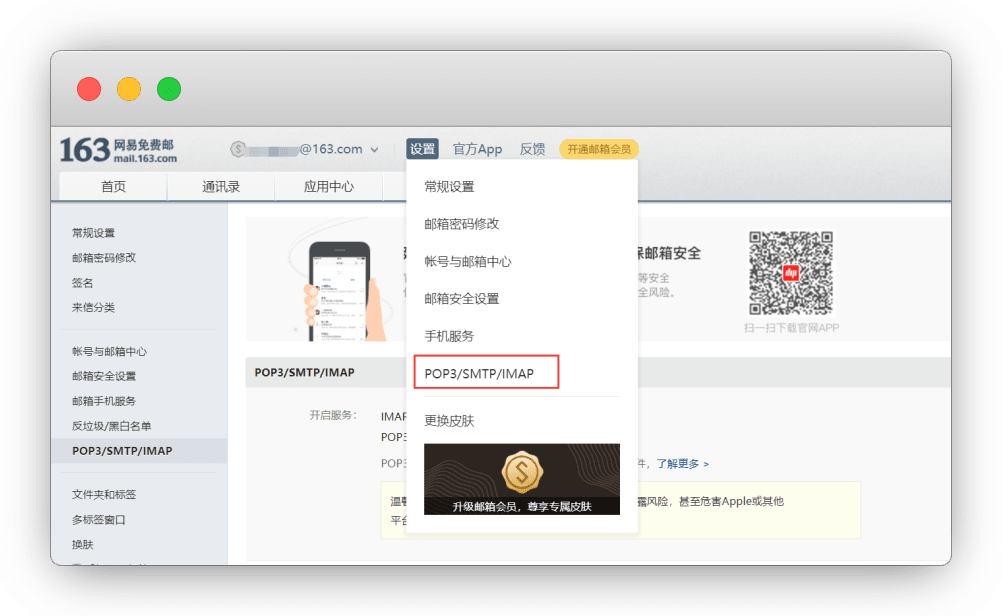This screenshot has width=1002, height=616.
Task: Select 反垃圾/黑白名单 in the left sidebar
Action: 111,426
